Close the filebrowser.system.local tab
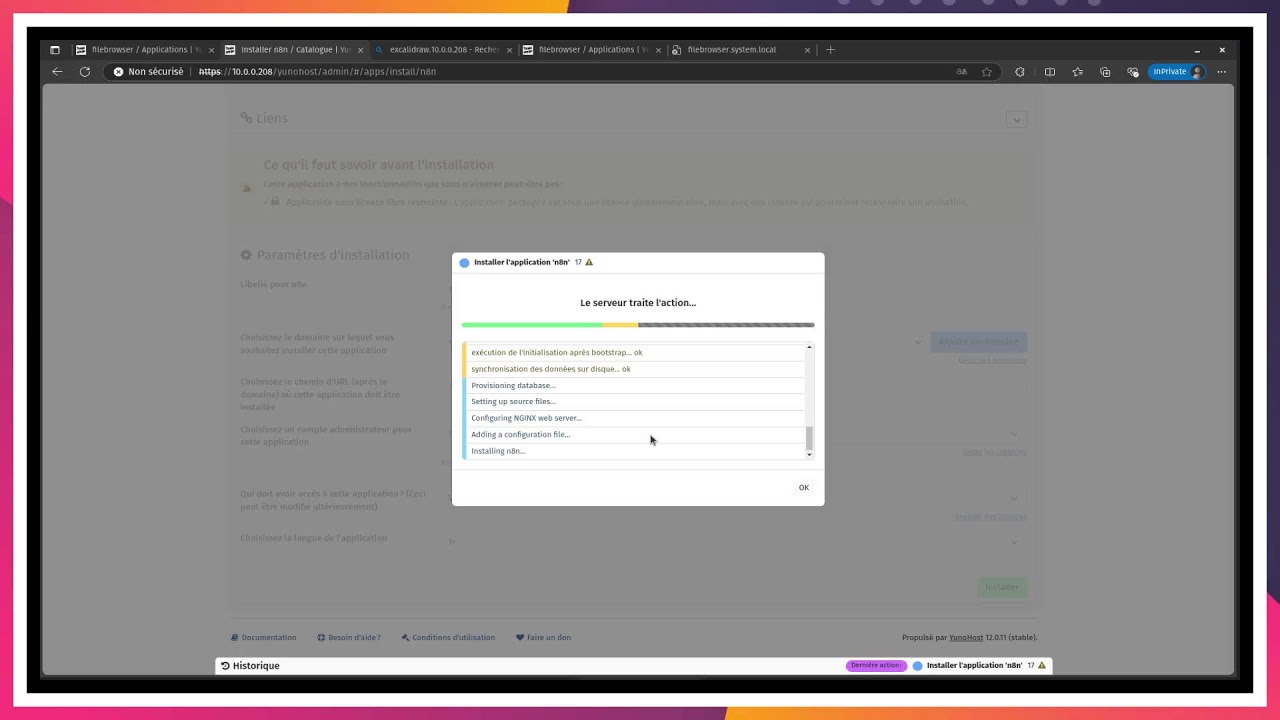Viewport: 1280px width, 720px height. 806,50
